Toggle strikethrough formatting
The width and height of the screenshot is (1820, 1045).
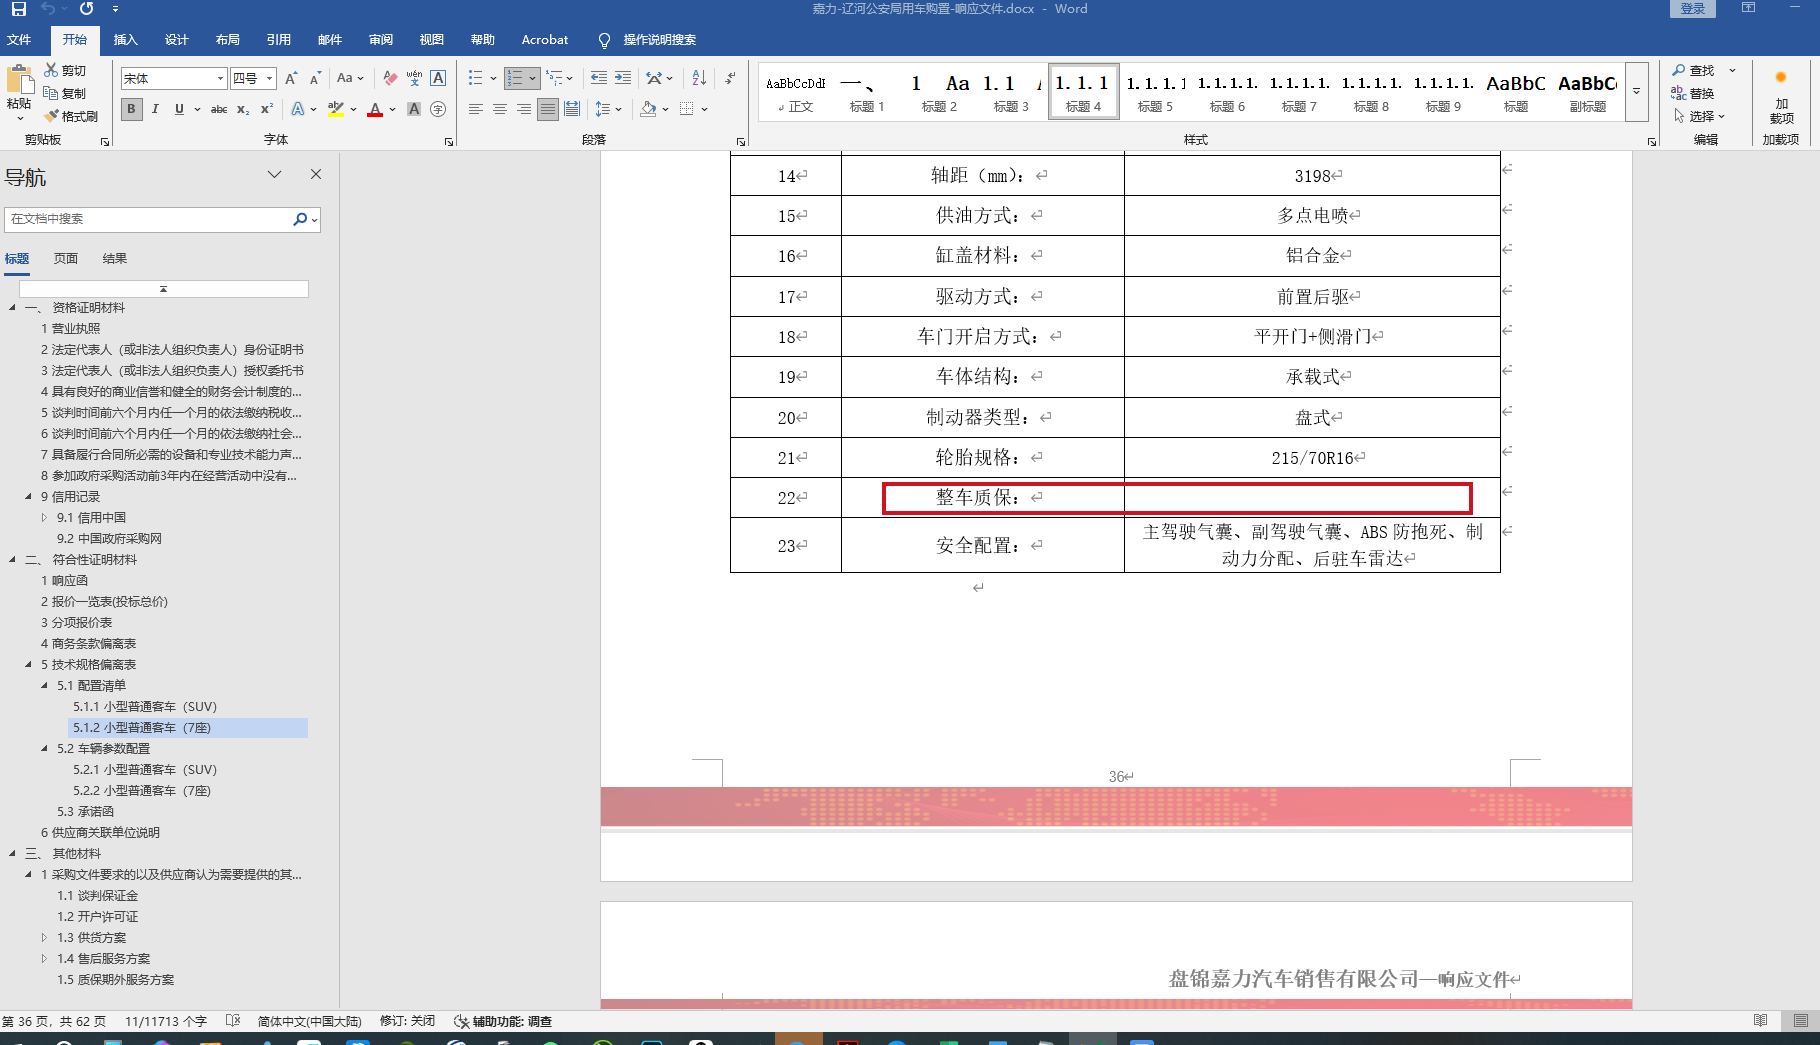219,109
